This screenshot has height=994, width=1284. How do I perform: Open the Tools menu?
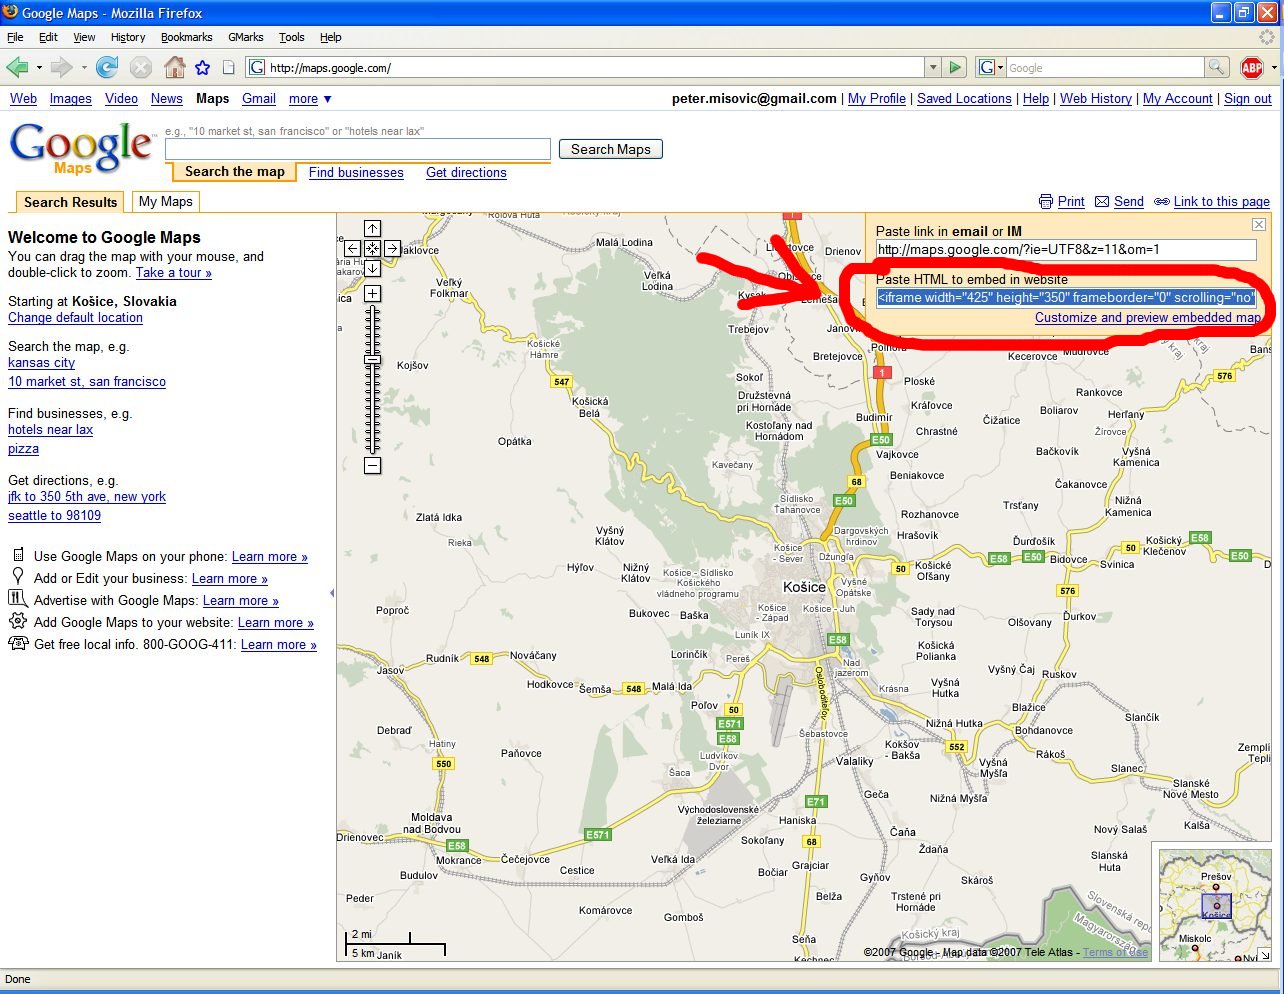pyautogui.click(x=292, y=37)
